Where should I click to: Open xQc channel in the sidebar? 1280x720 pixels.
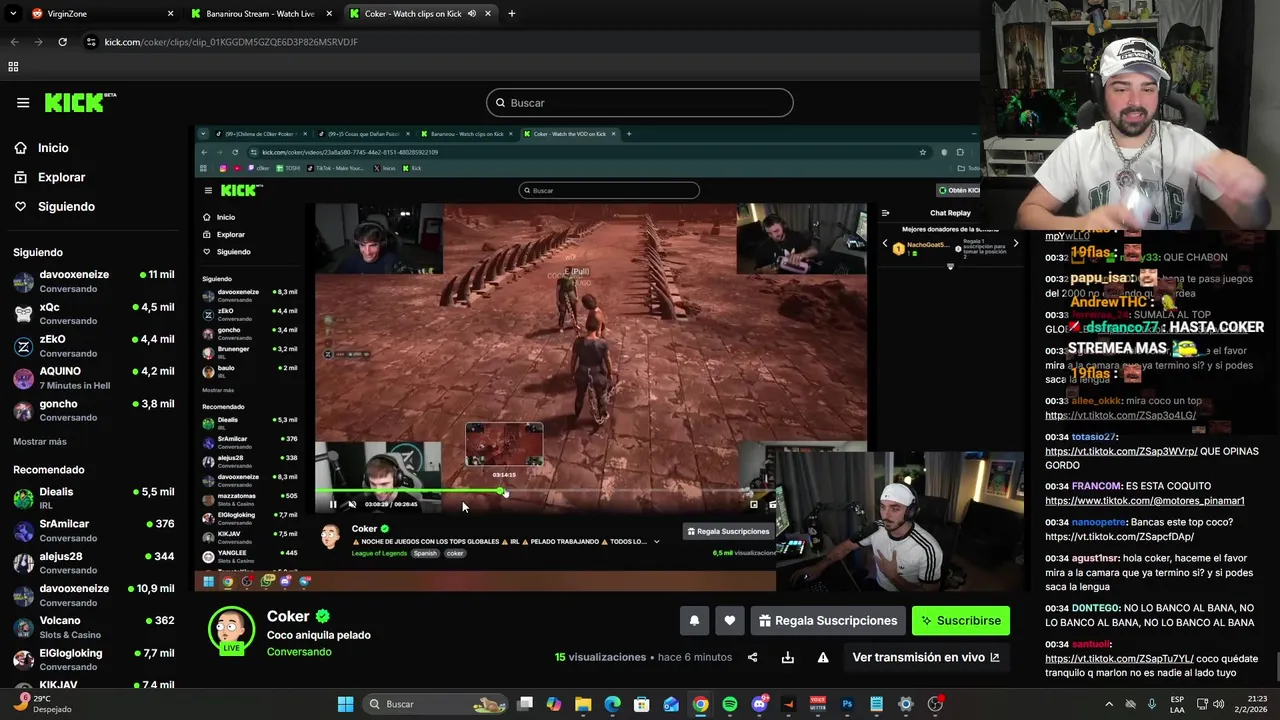coord(94,313)
